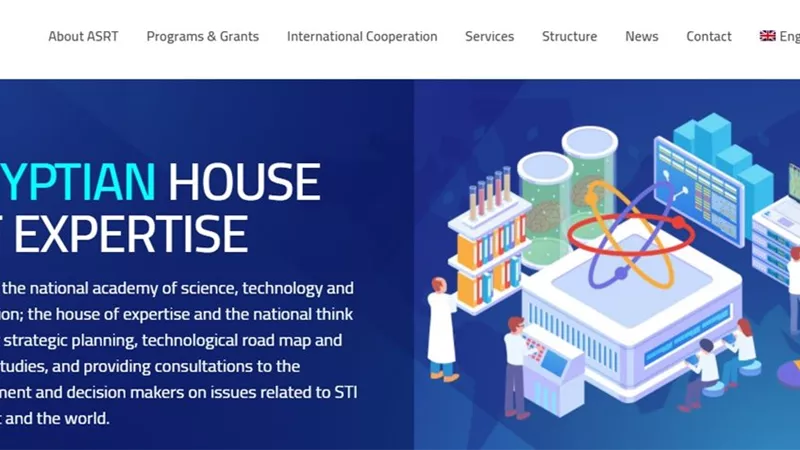This screenshot has height=450, width=800.
Task: Click the UK flag language icon
Action: (x=767, y=36)
